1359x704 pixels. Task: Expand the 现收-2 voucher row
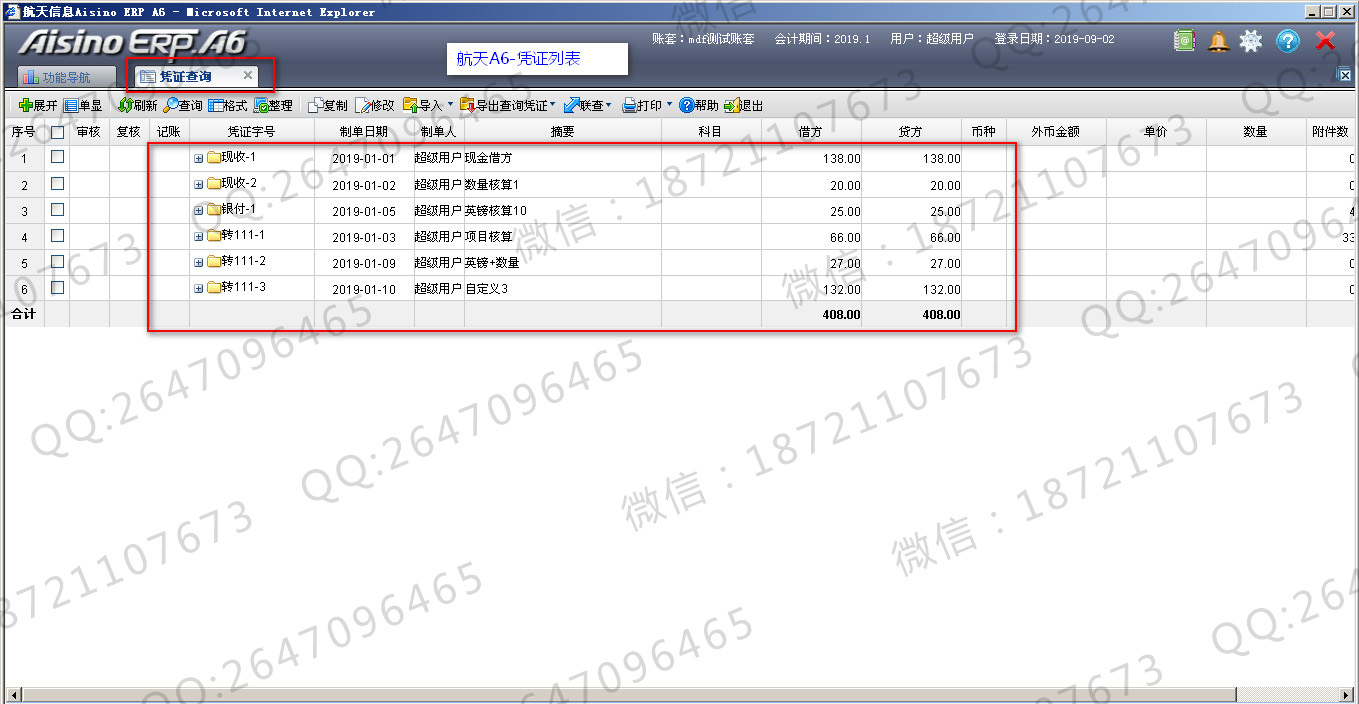tap(198, 184)
